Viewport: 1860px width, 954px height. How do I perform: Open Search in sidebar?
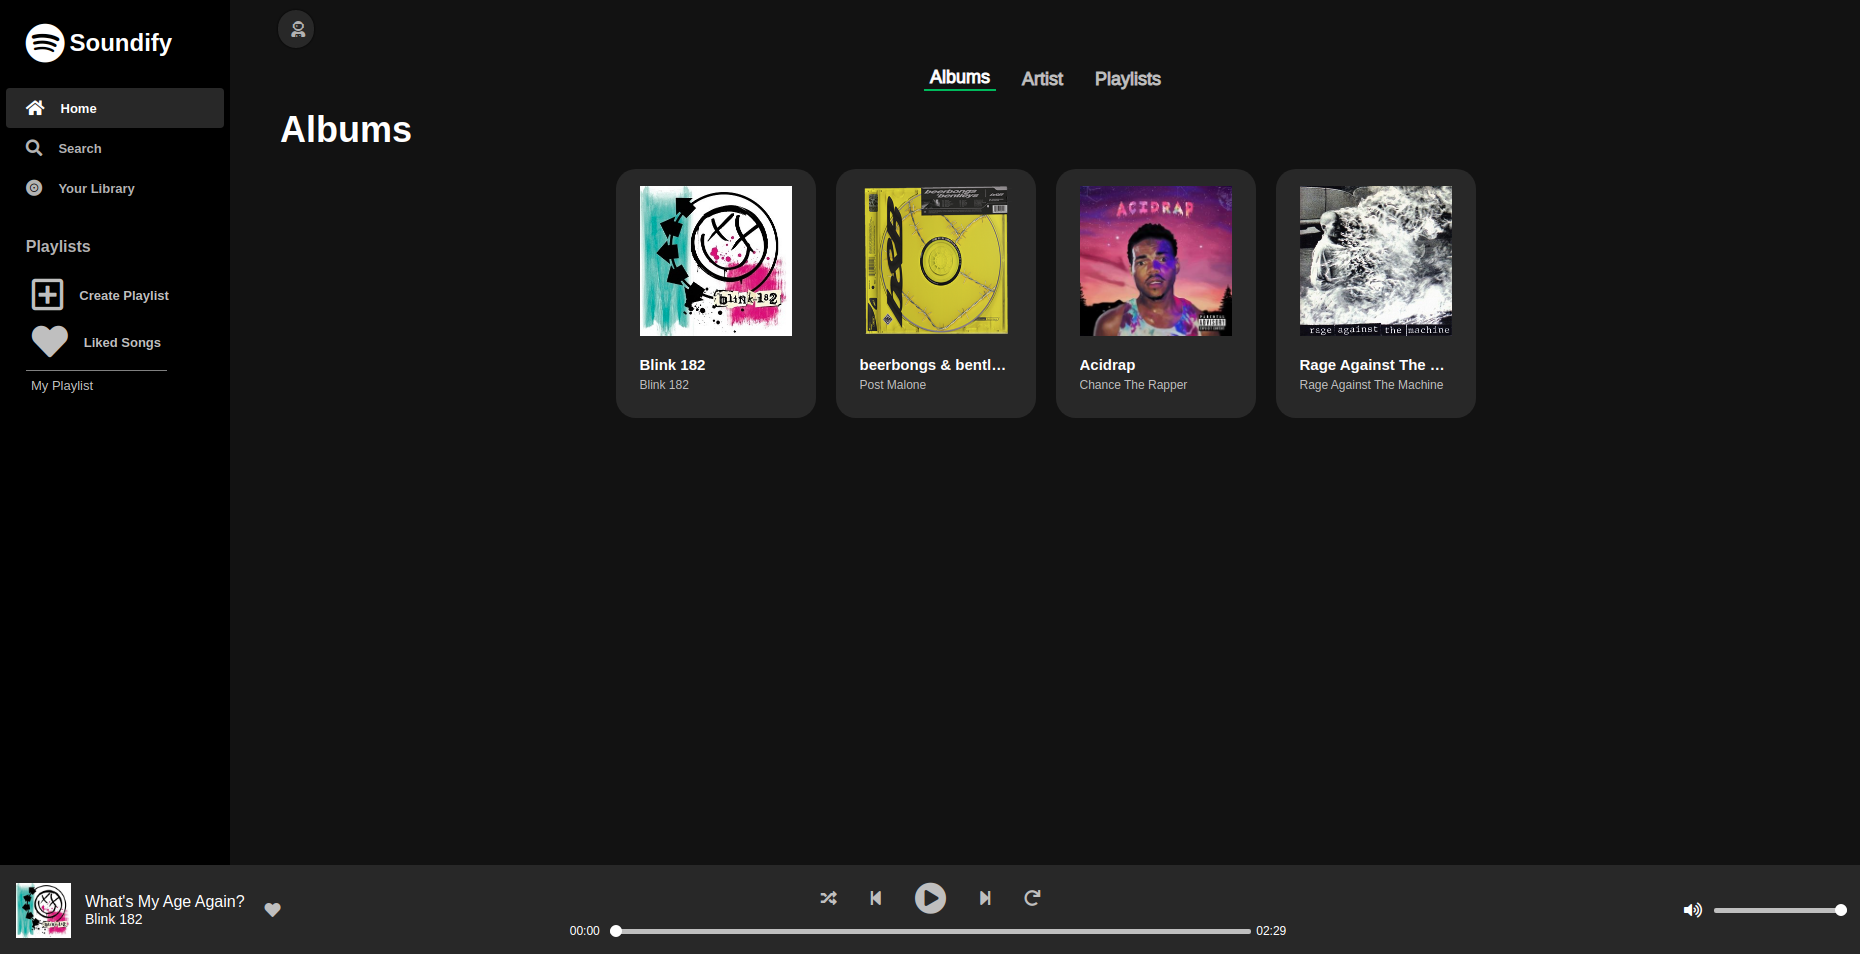[115, 148]
